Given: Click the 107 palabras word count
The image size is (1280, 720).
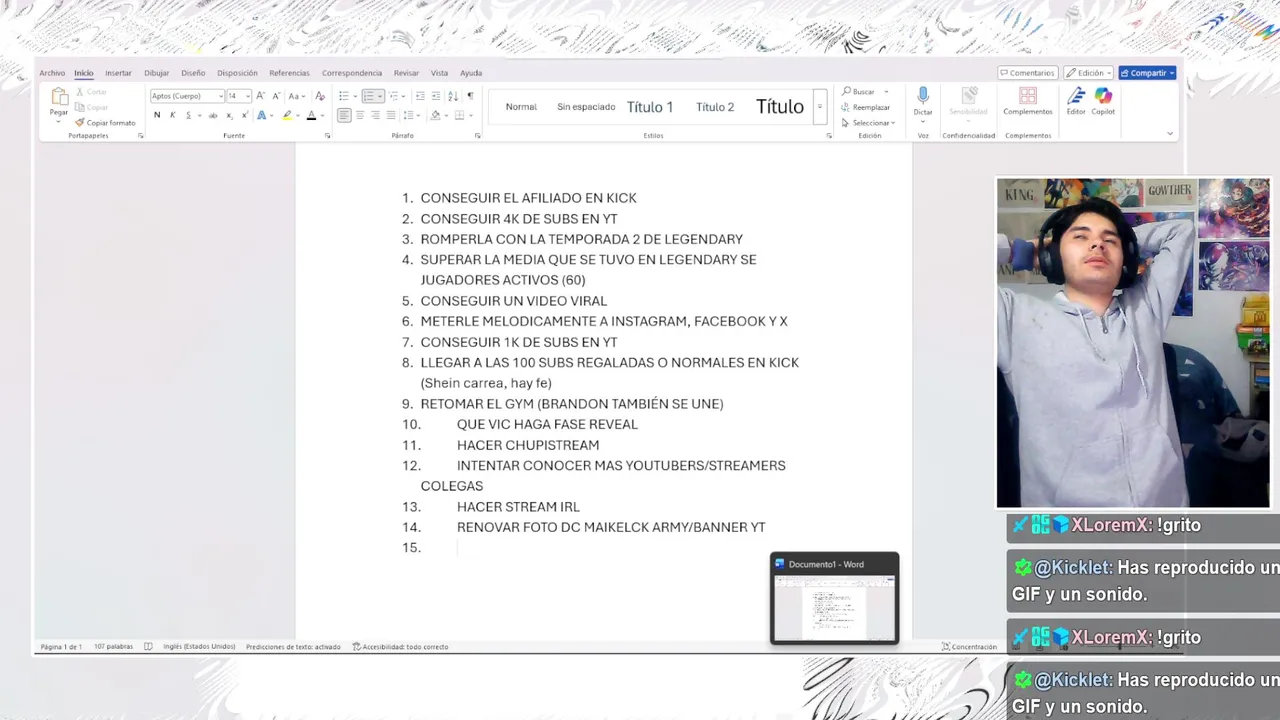Looking at the screenshot, I should pyautogui.click(x=113, y=647).
